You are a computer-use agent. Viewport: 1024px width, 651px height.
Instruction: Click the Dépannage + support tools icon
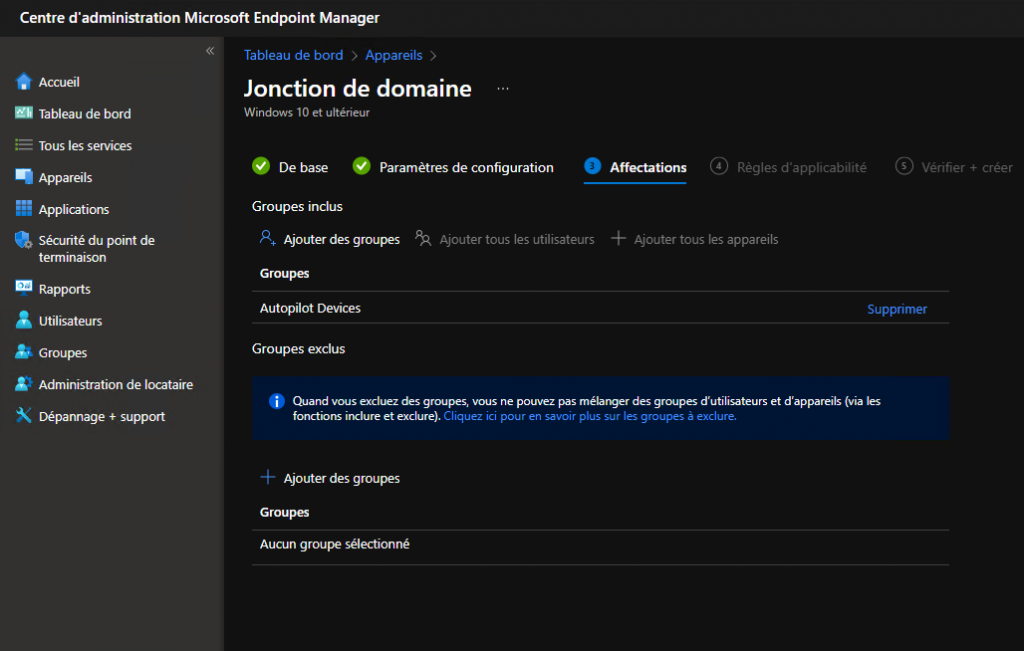[24, 415]
